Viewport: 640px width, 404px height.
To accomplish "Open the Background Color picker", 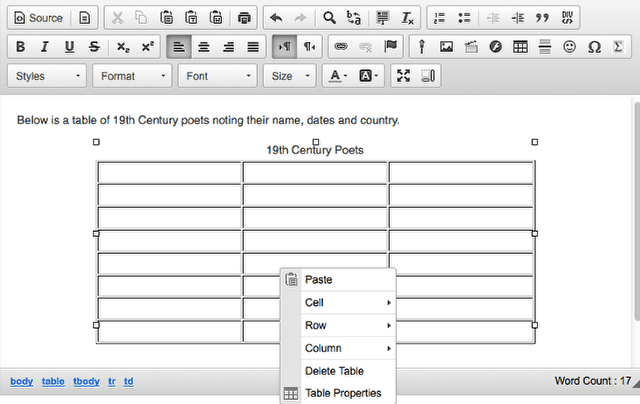I will (368, 76).
